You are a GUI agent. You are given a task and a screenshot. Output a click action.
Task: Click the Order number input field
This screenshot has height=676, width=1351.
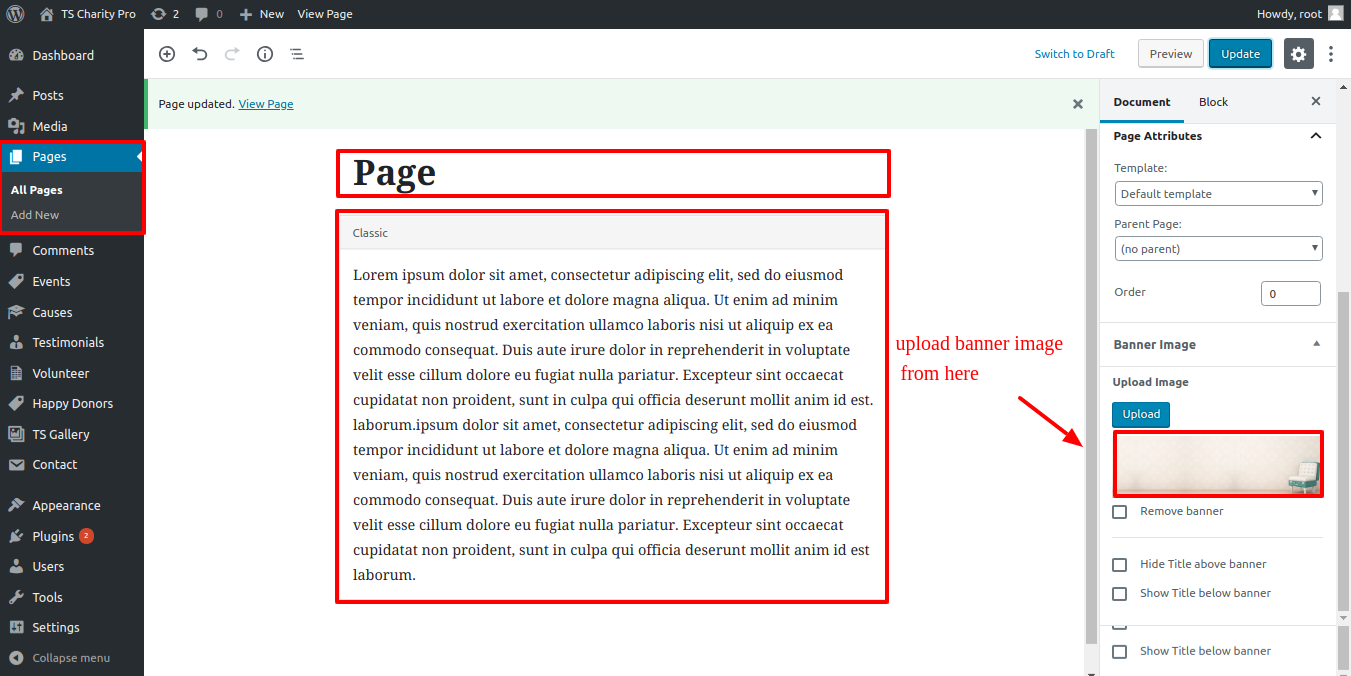click(x=1290, y=294)
